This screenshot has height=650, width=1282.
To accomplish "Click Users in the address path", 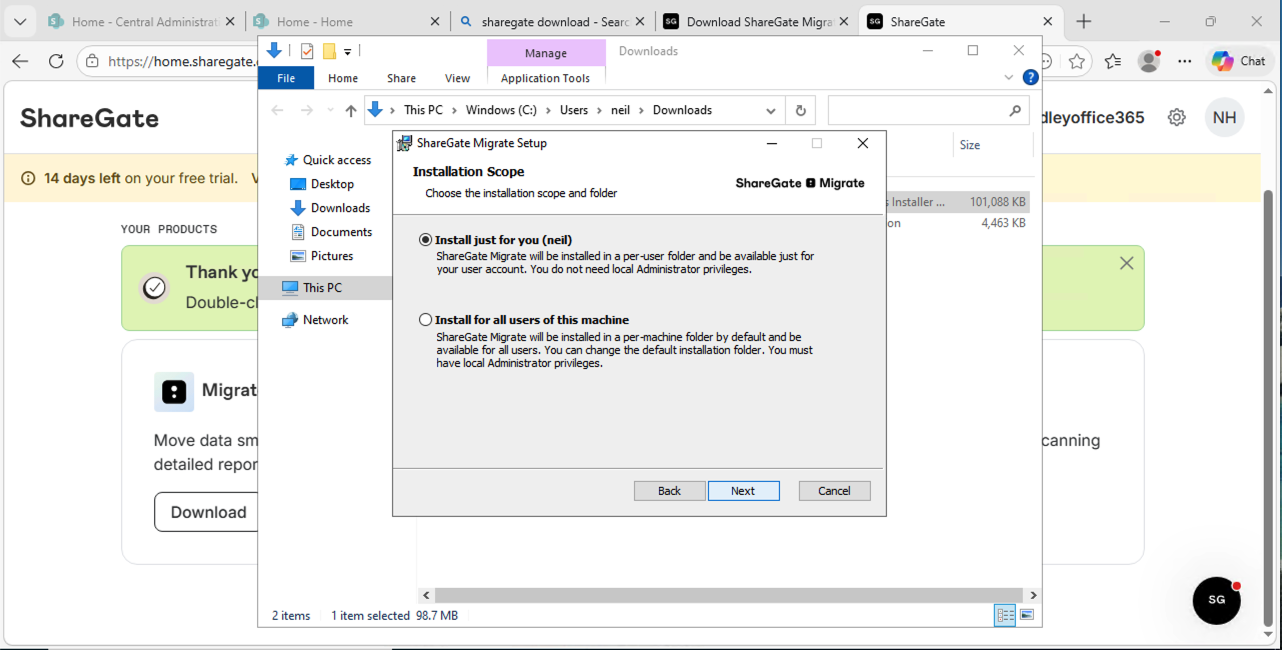I will [x=574, y=110].
